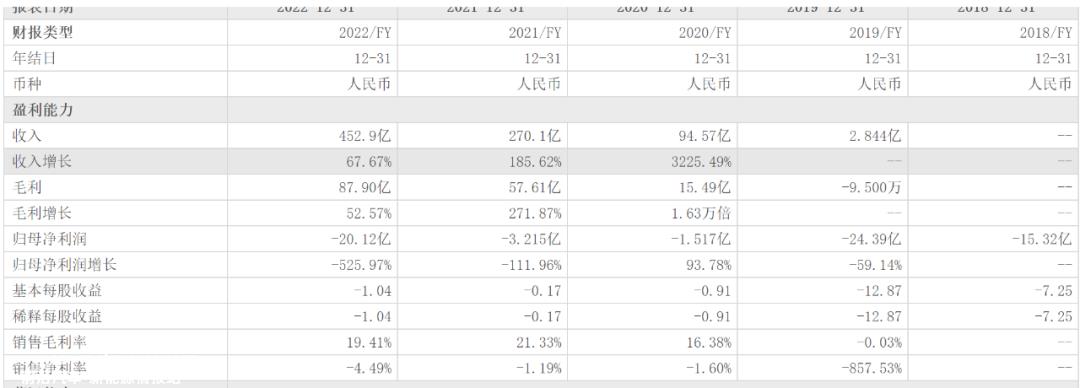Select the 年结日 row label
Image resolution: width=1080 pixels, height=388 pixels.
pyautogui.click(x=34, y=59)
